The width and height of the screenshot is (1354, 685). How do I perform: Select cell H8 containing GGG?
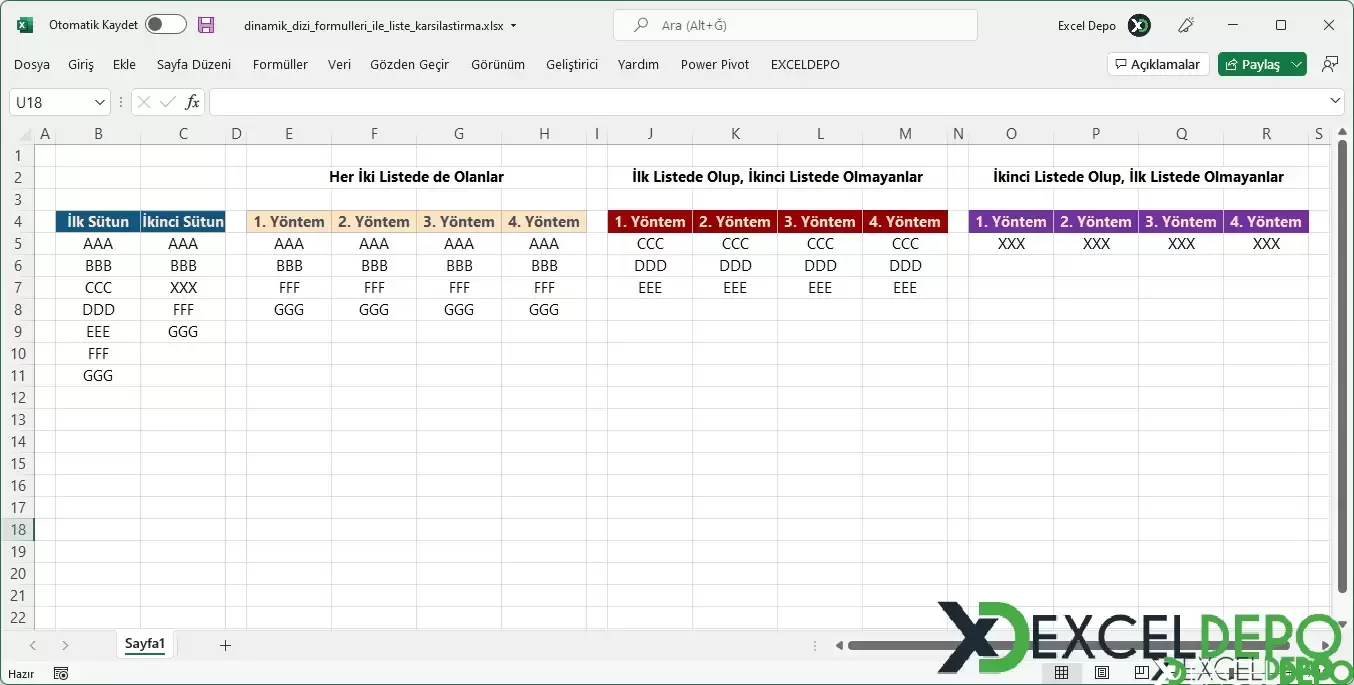click(544, 310)
